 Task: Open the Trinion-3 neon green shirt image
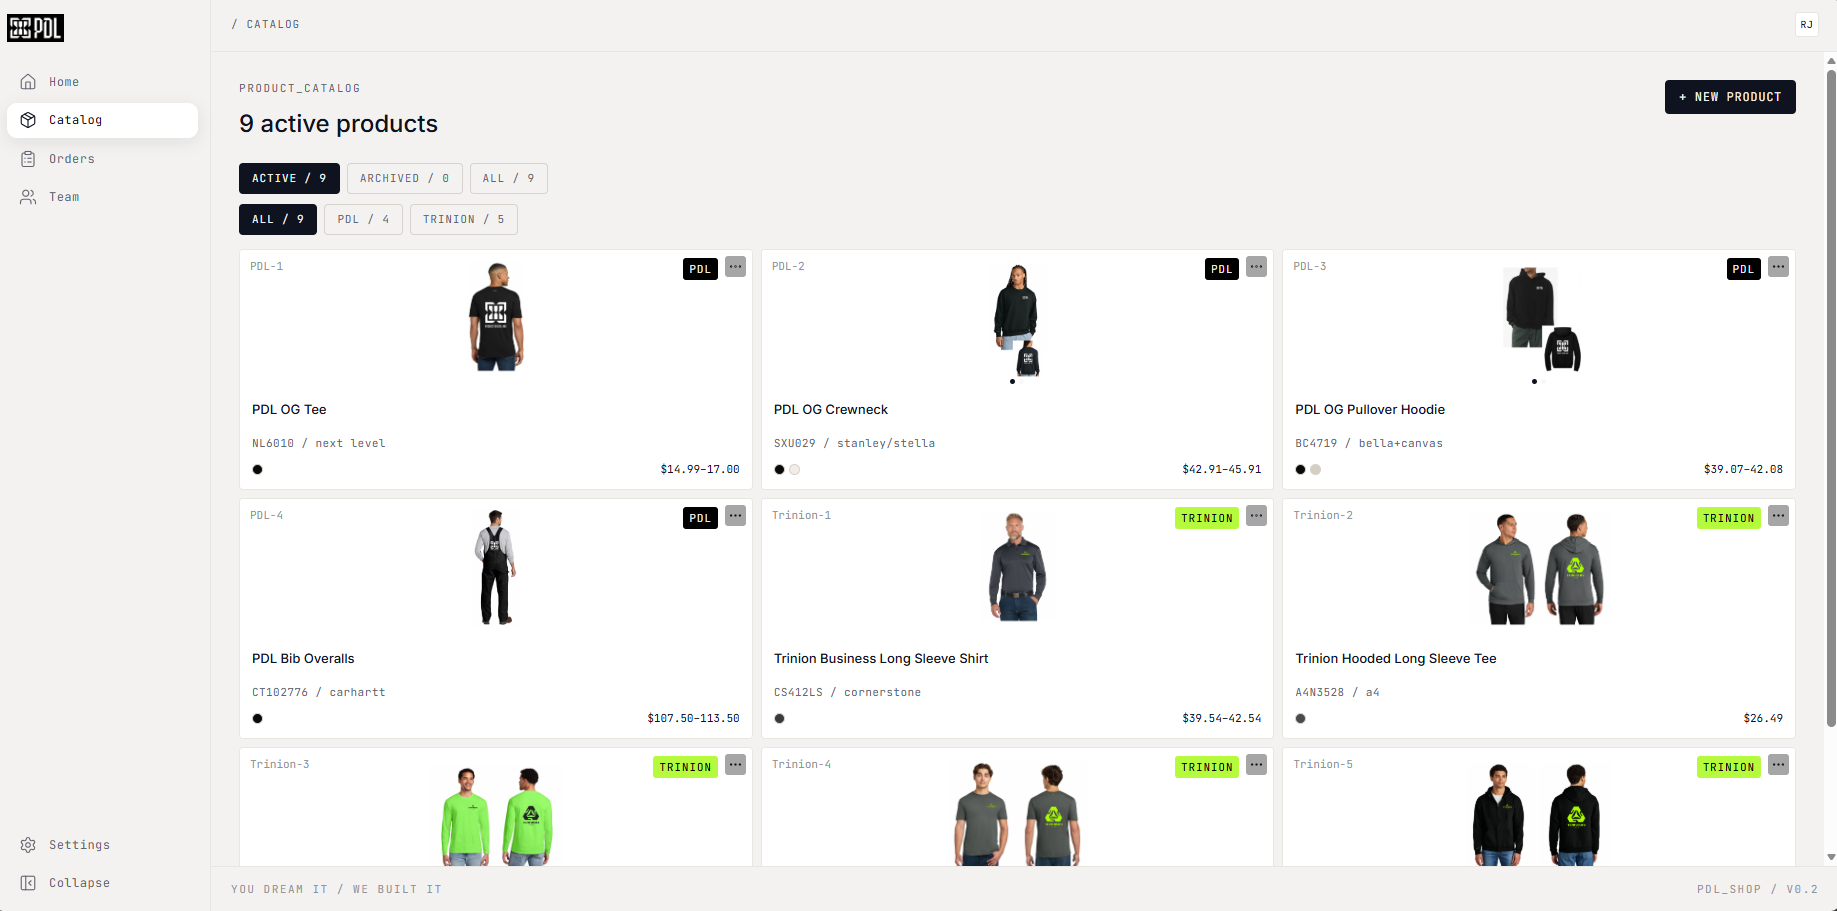pos(497,815)
